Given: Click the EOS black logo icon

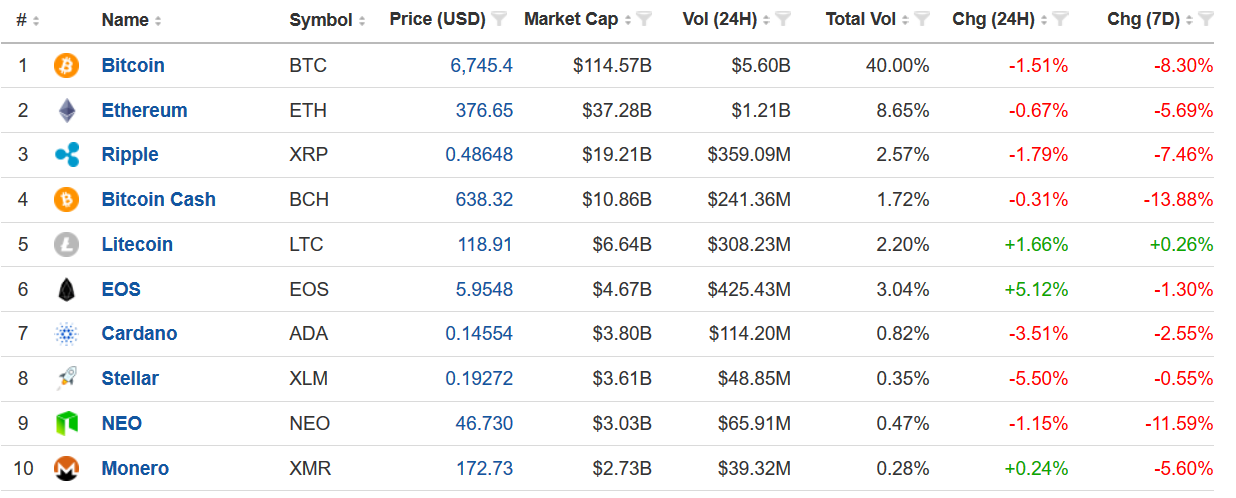Looking at the screenshot, I should pyautogui.click(x=66, y=289).
